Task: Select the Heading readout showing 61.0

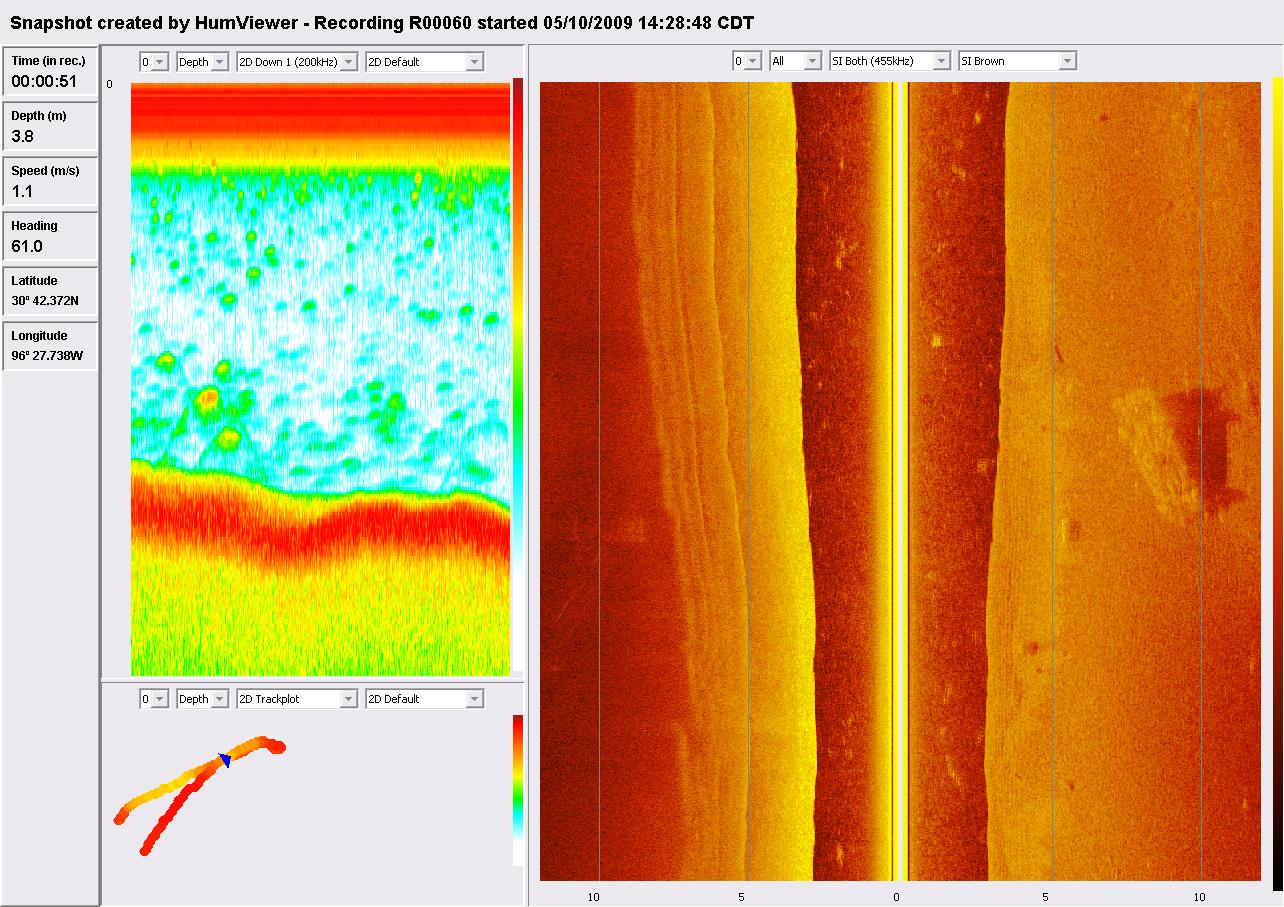Action: (x=50, y=236)
